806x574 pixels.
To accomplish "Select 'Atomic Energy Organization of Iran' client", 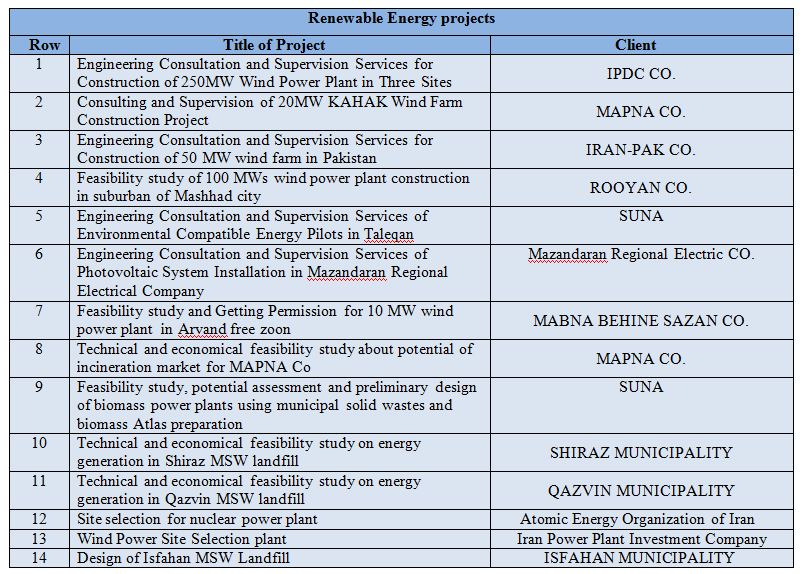I will [641, 520].
